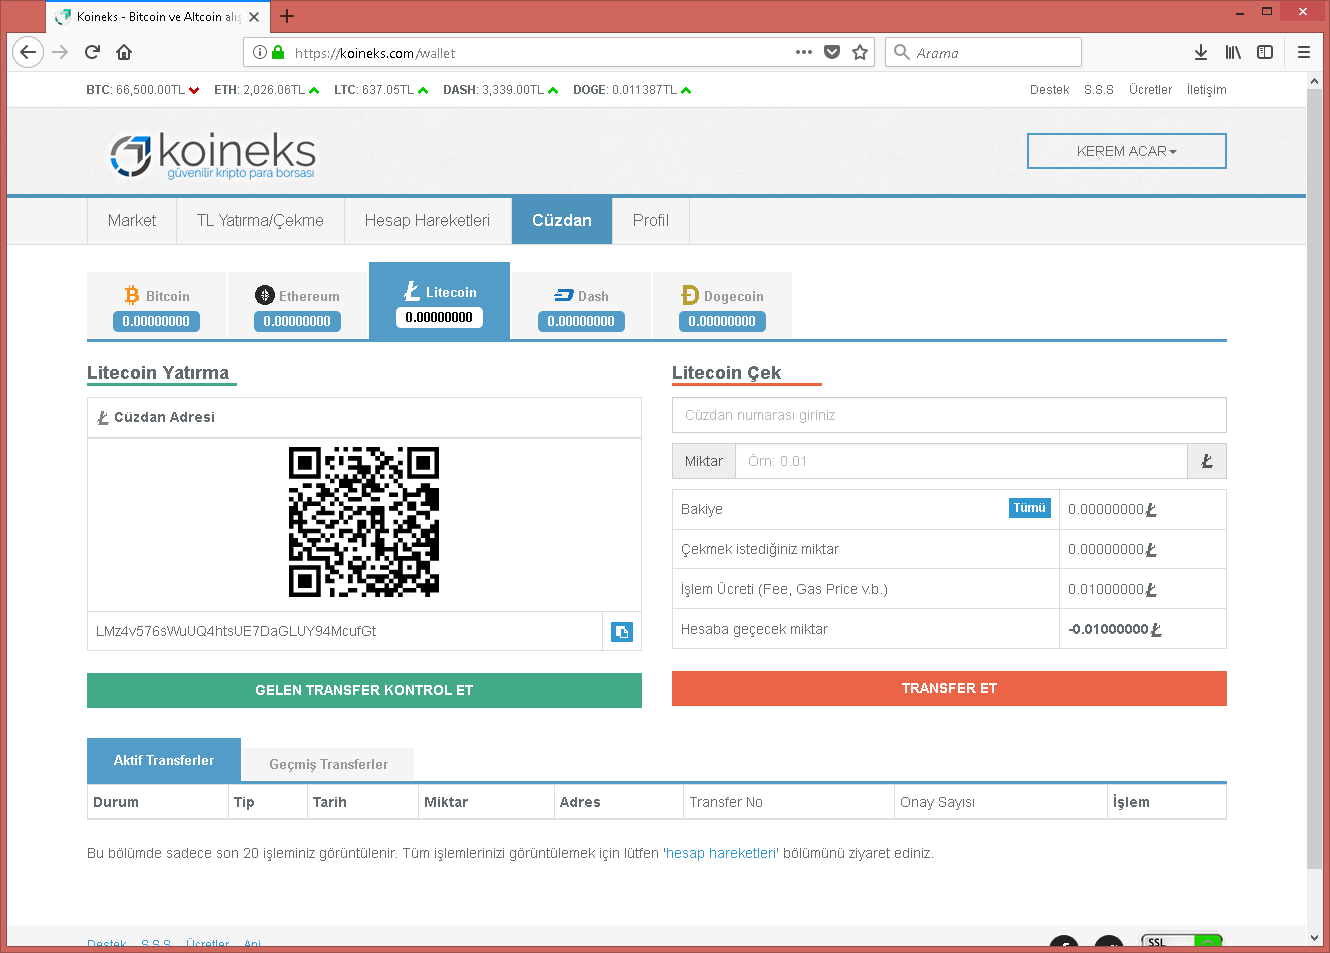This screenshot has width=1330, height=953.
Task: Click the LTC price ticker
Action: point(381,90)
